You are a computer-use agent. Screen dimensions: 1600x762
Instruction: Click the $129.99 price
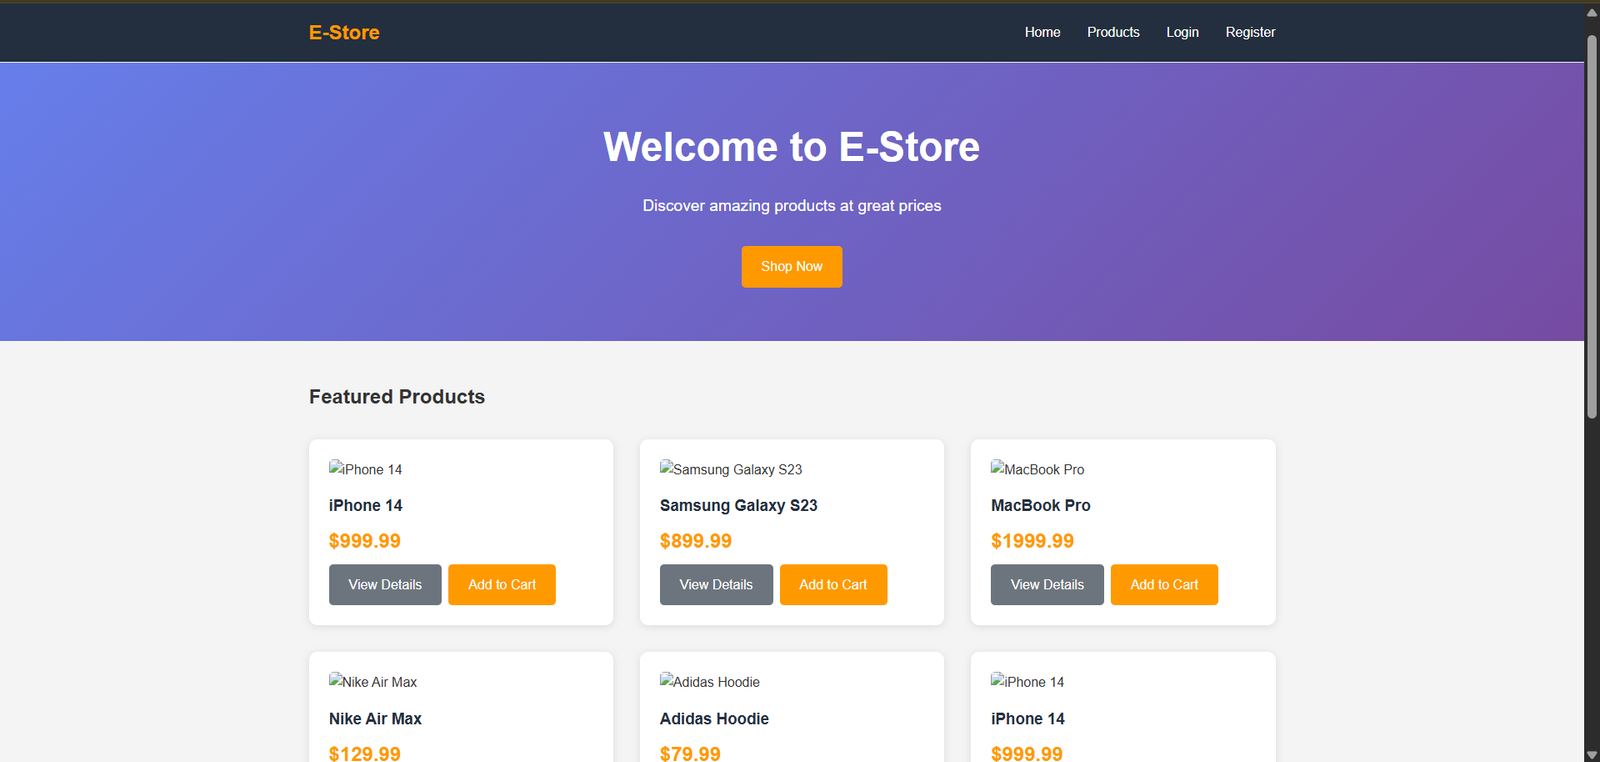365,753
